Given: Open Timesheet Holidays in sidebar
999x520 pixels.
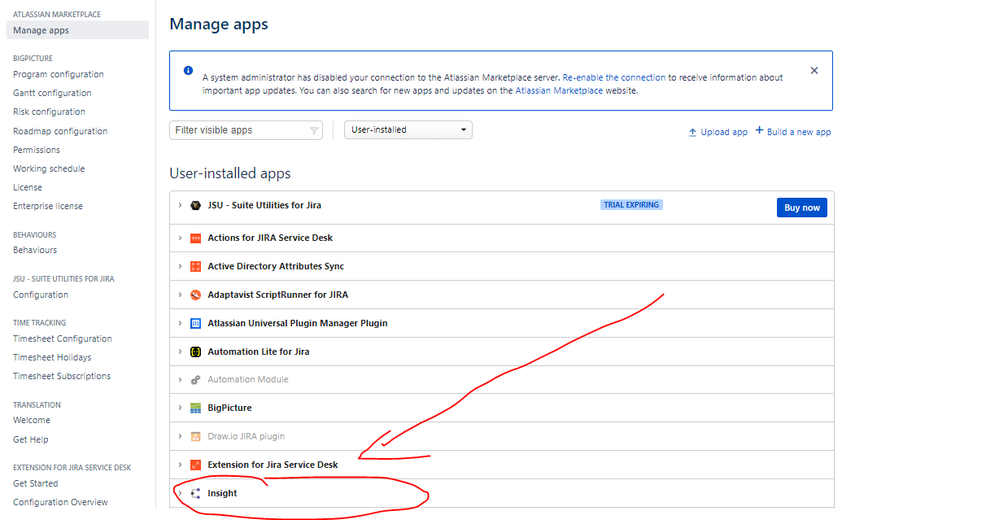Looking at the screenshot, I should coord(52,358).
